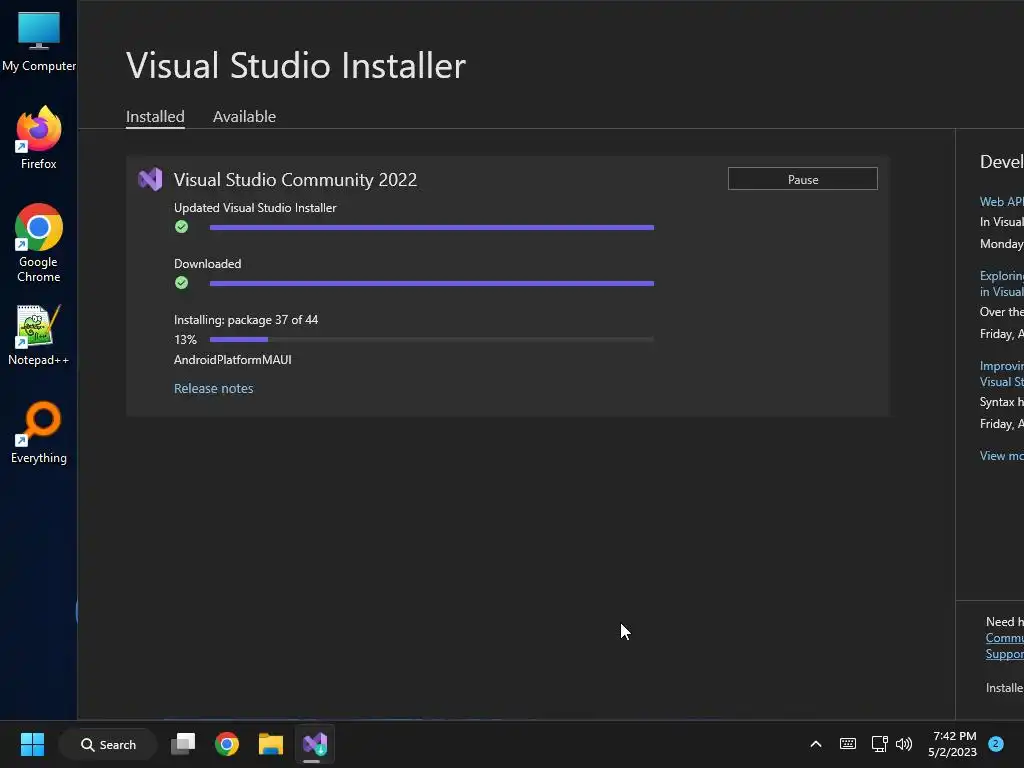Click the green check beside Updated Visual Studio Installer
This screenshot has width=1024, height=768.
click(x=182, y=227)
